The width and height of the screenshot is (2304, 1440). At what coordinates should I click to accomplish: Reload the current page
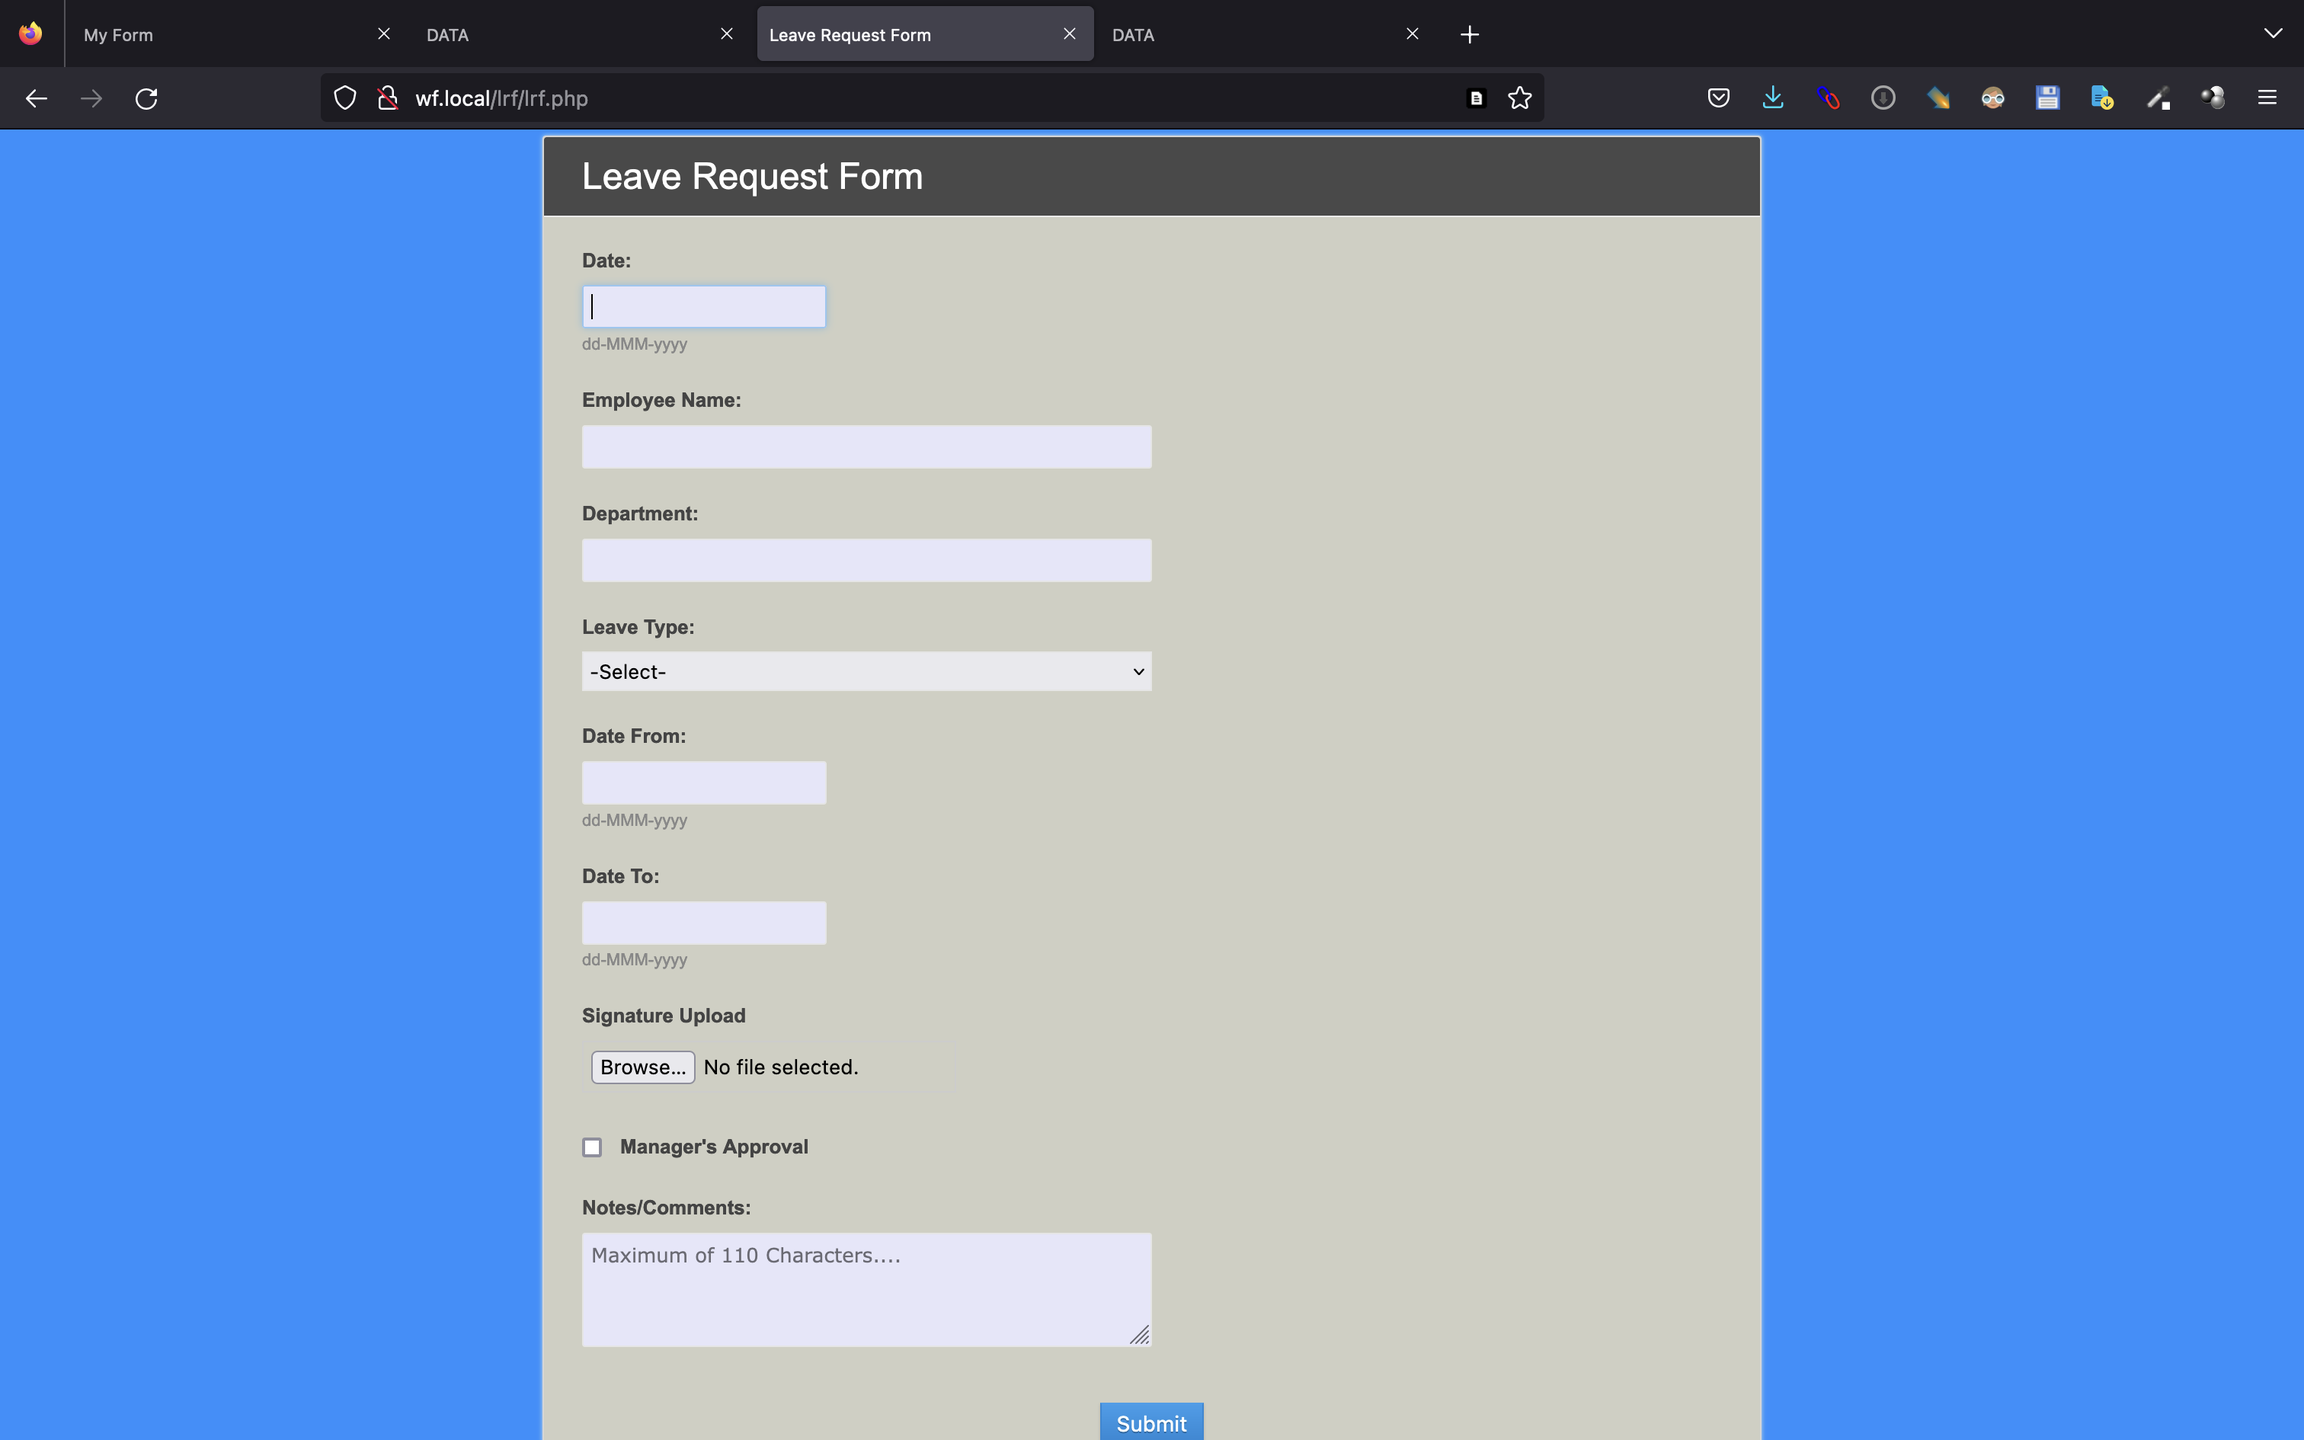click(x=146, y=98)
